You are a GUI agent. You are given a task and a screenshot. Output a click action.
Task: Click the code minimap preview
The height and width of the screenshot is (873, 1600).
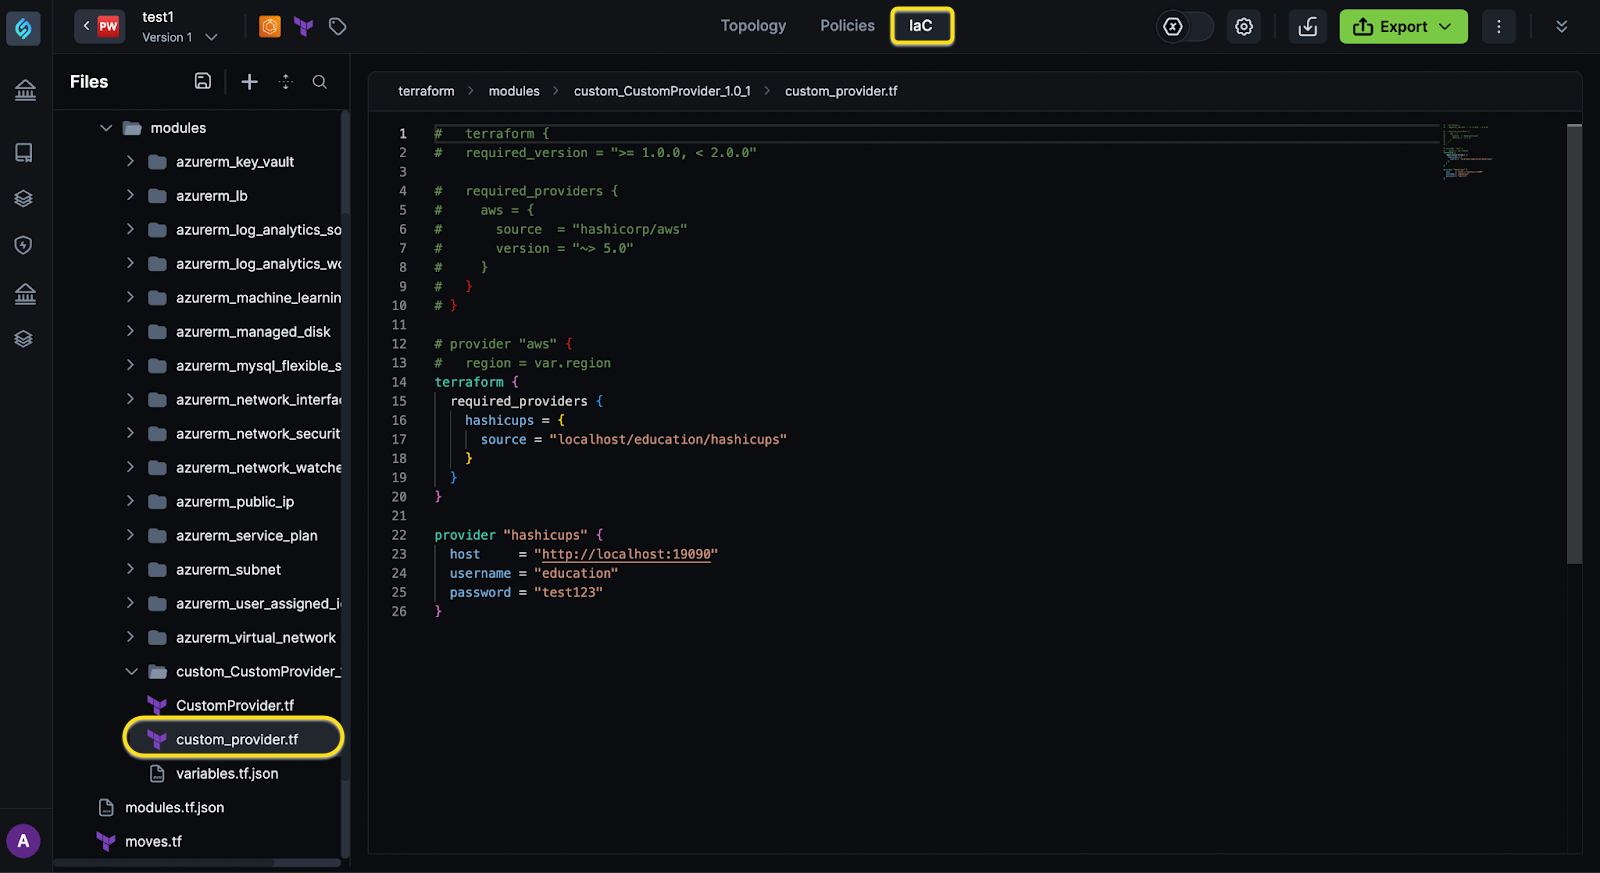click(1467, 152)
